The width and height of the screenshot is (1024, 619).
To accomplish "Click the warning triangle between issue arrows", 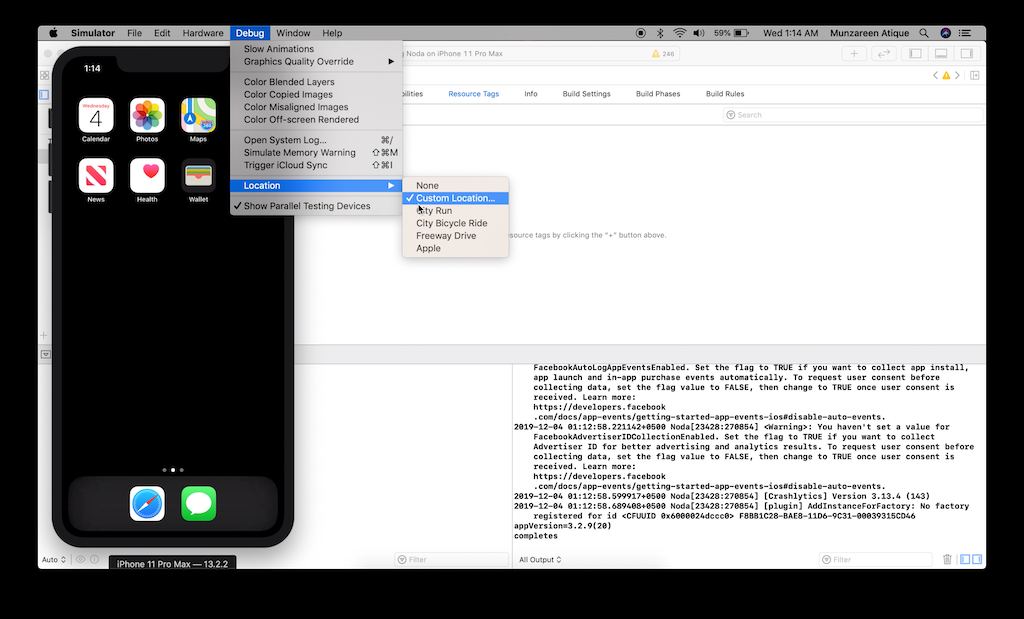I will tap(946, 75).
